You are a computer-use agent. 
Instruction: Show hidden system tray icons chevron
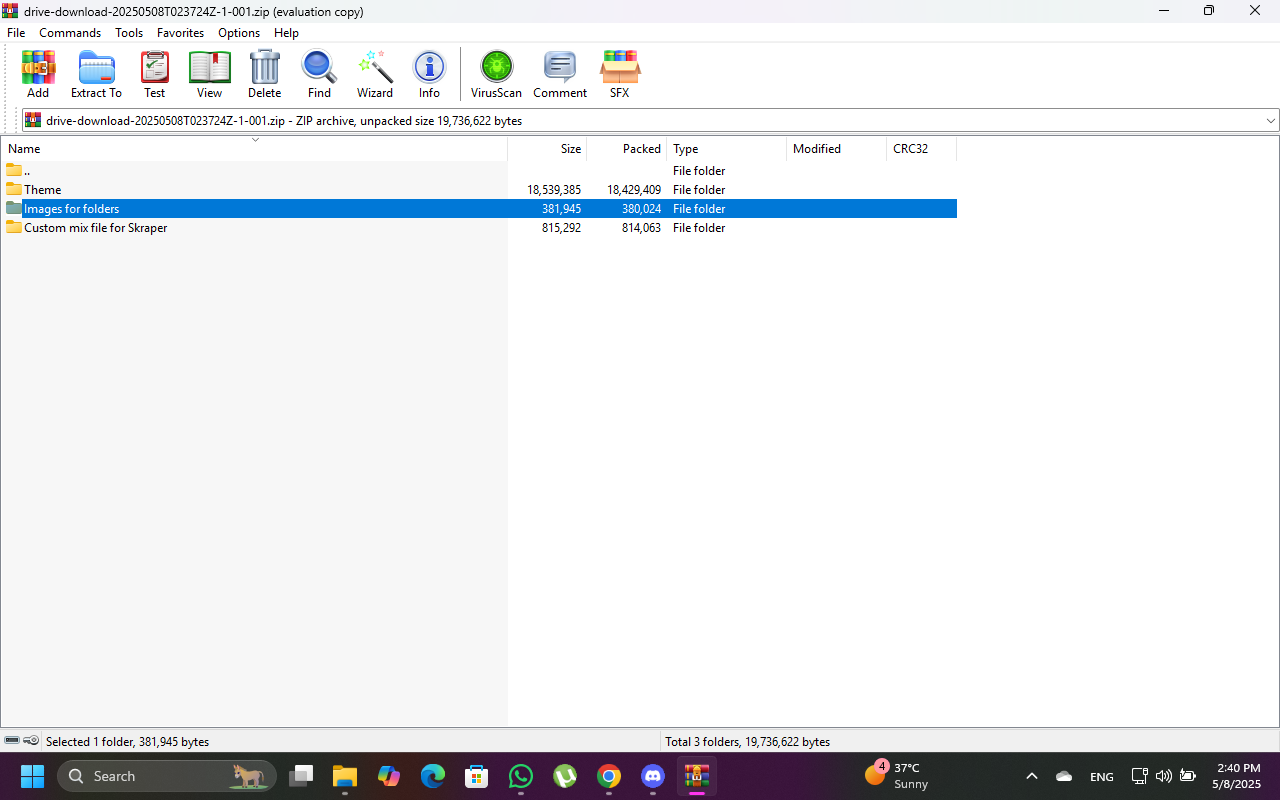tap(1032, 776)
